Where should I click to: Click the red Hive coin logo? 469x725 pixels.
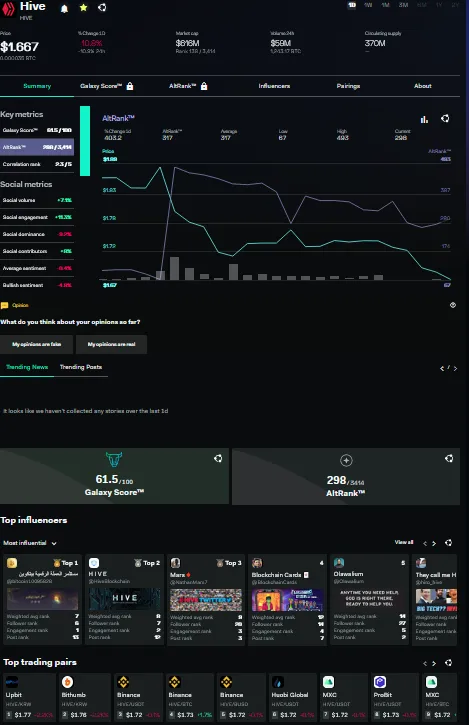pyautogui.click(x=8, y=9)
